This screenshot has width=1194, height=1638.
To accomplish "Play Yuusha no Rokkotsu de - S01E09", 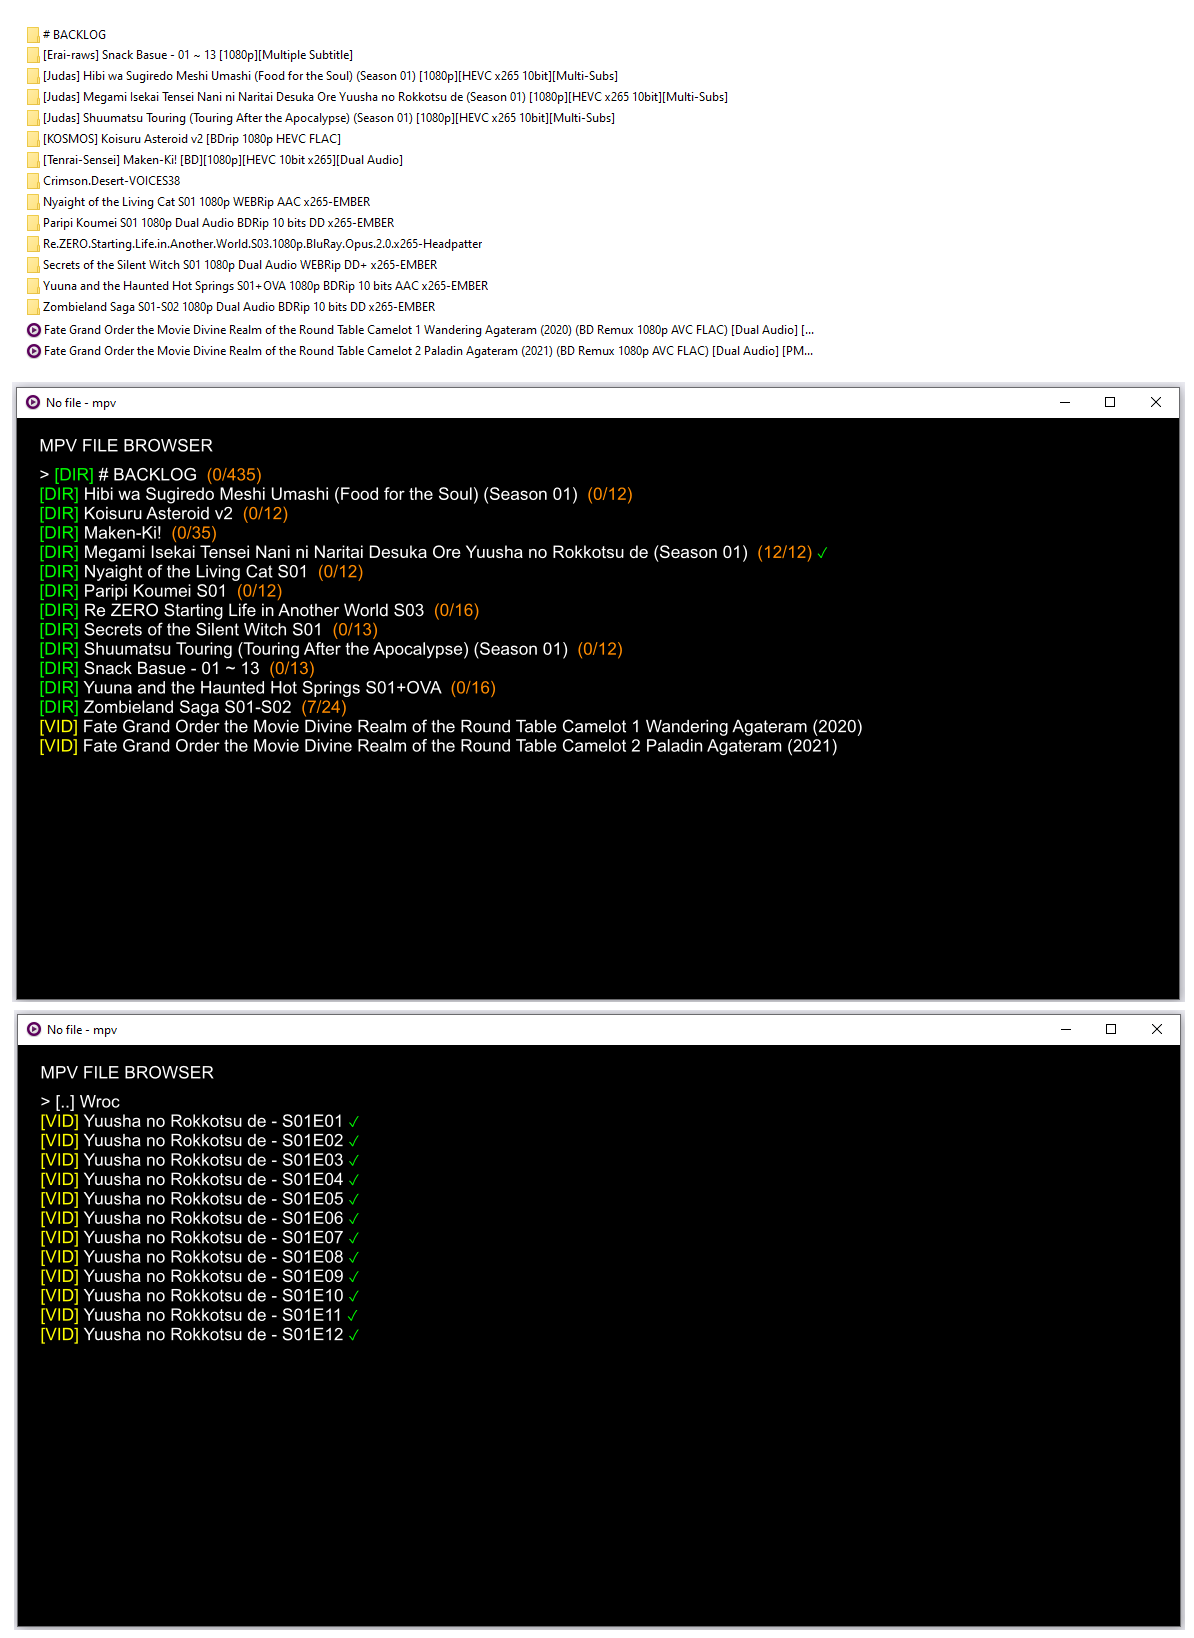I will click(200, 1277).
